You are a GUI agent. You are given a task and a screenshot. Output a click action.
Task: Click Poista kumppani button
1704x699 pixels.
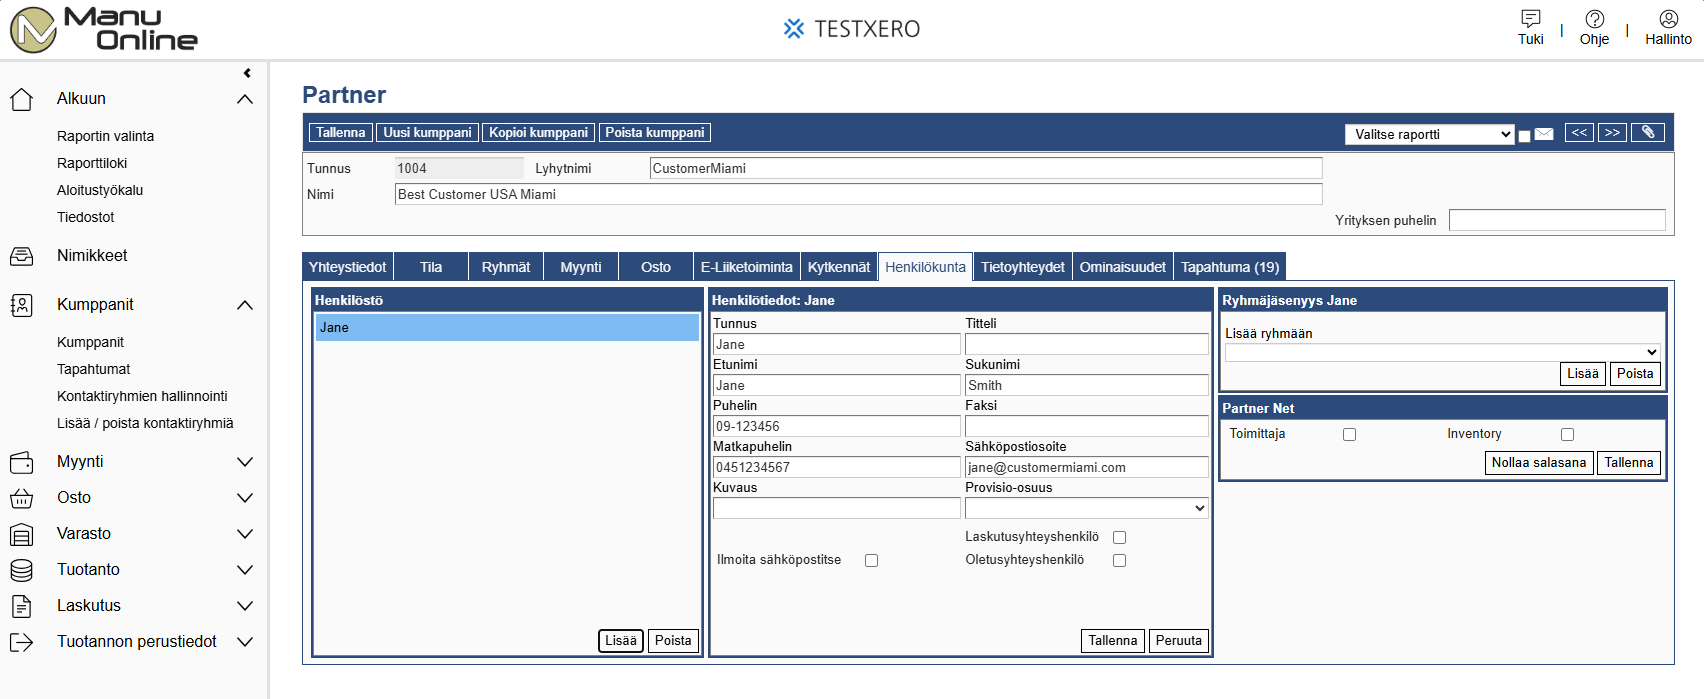pos(655,132)
